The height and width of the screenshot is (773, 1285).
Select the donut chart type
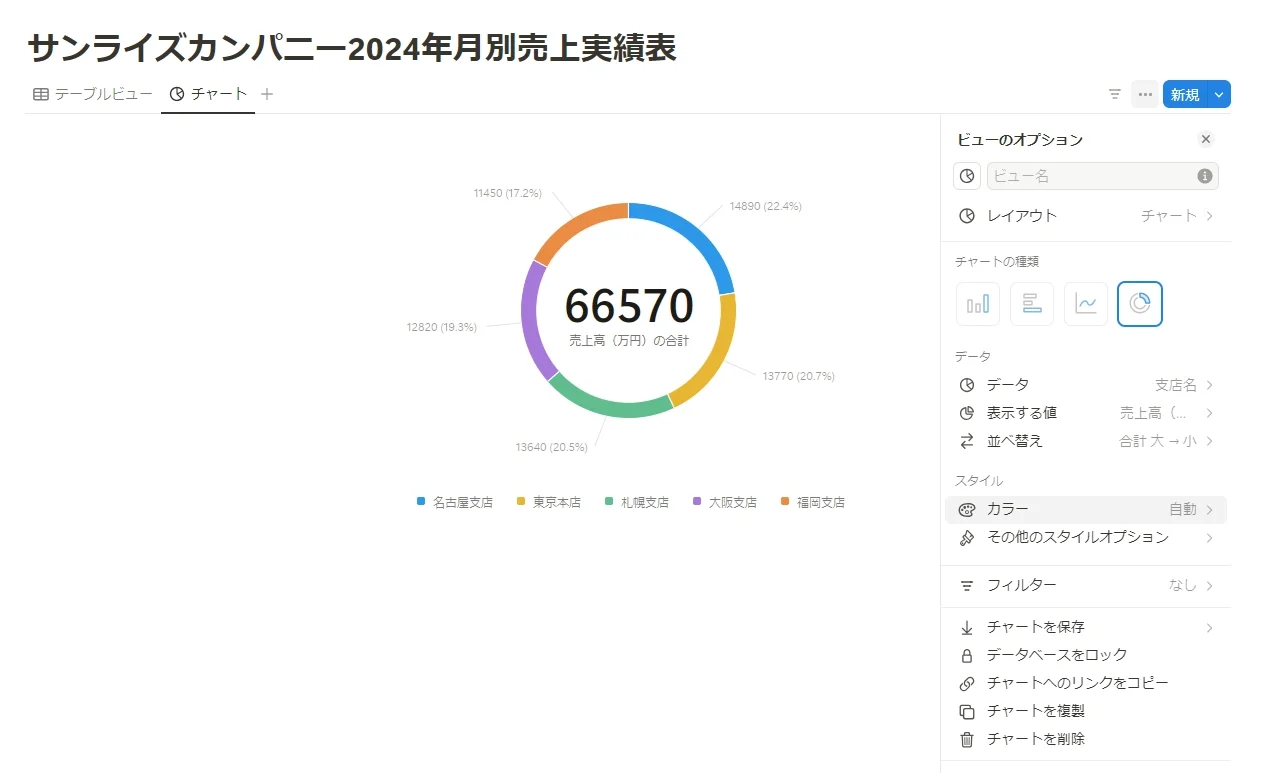1140,304
